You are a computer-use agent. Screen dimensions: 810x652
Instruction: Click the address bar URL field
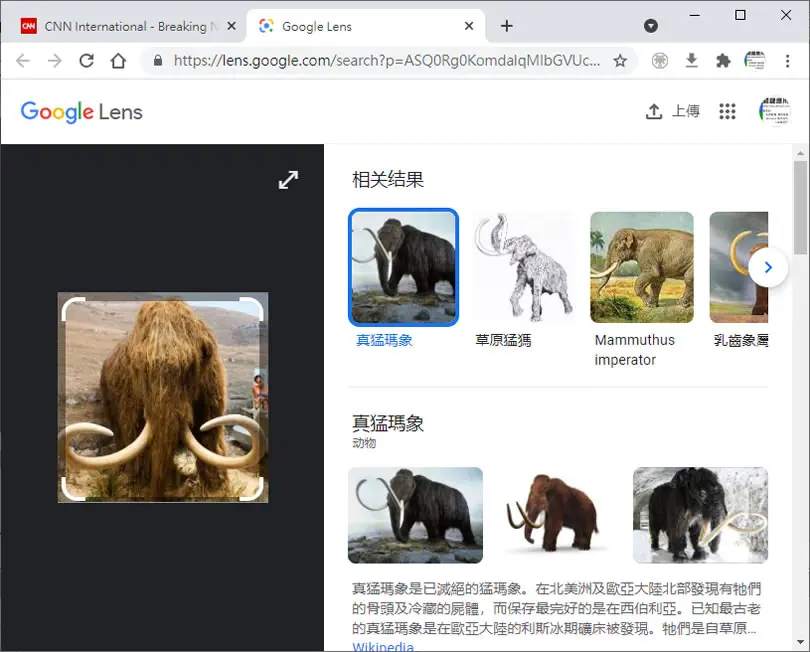[x=386, y=61]
